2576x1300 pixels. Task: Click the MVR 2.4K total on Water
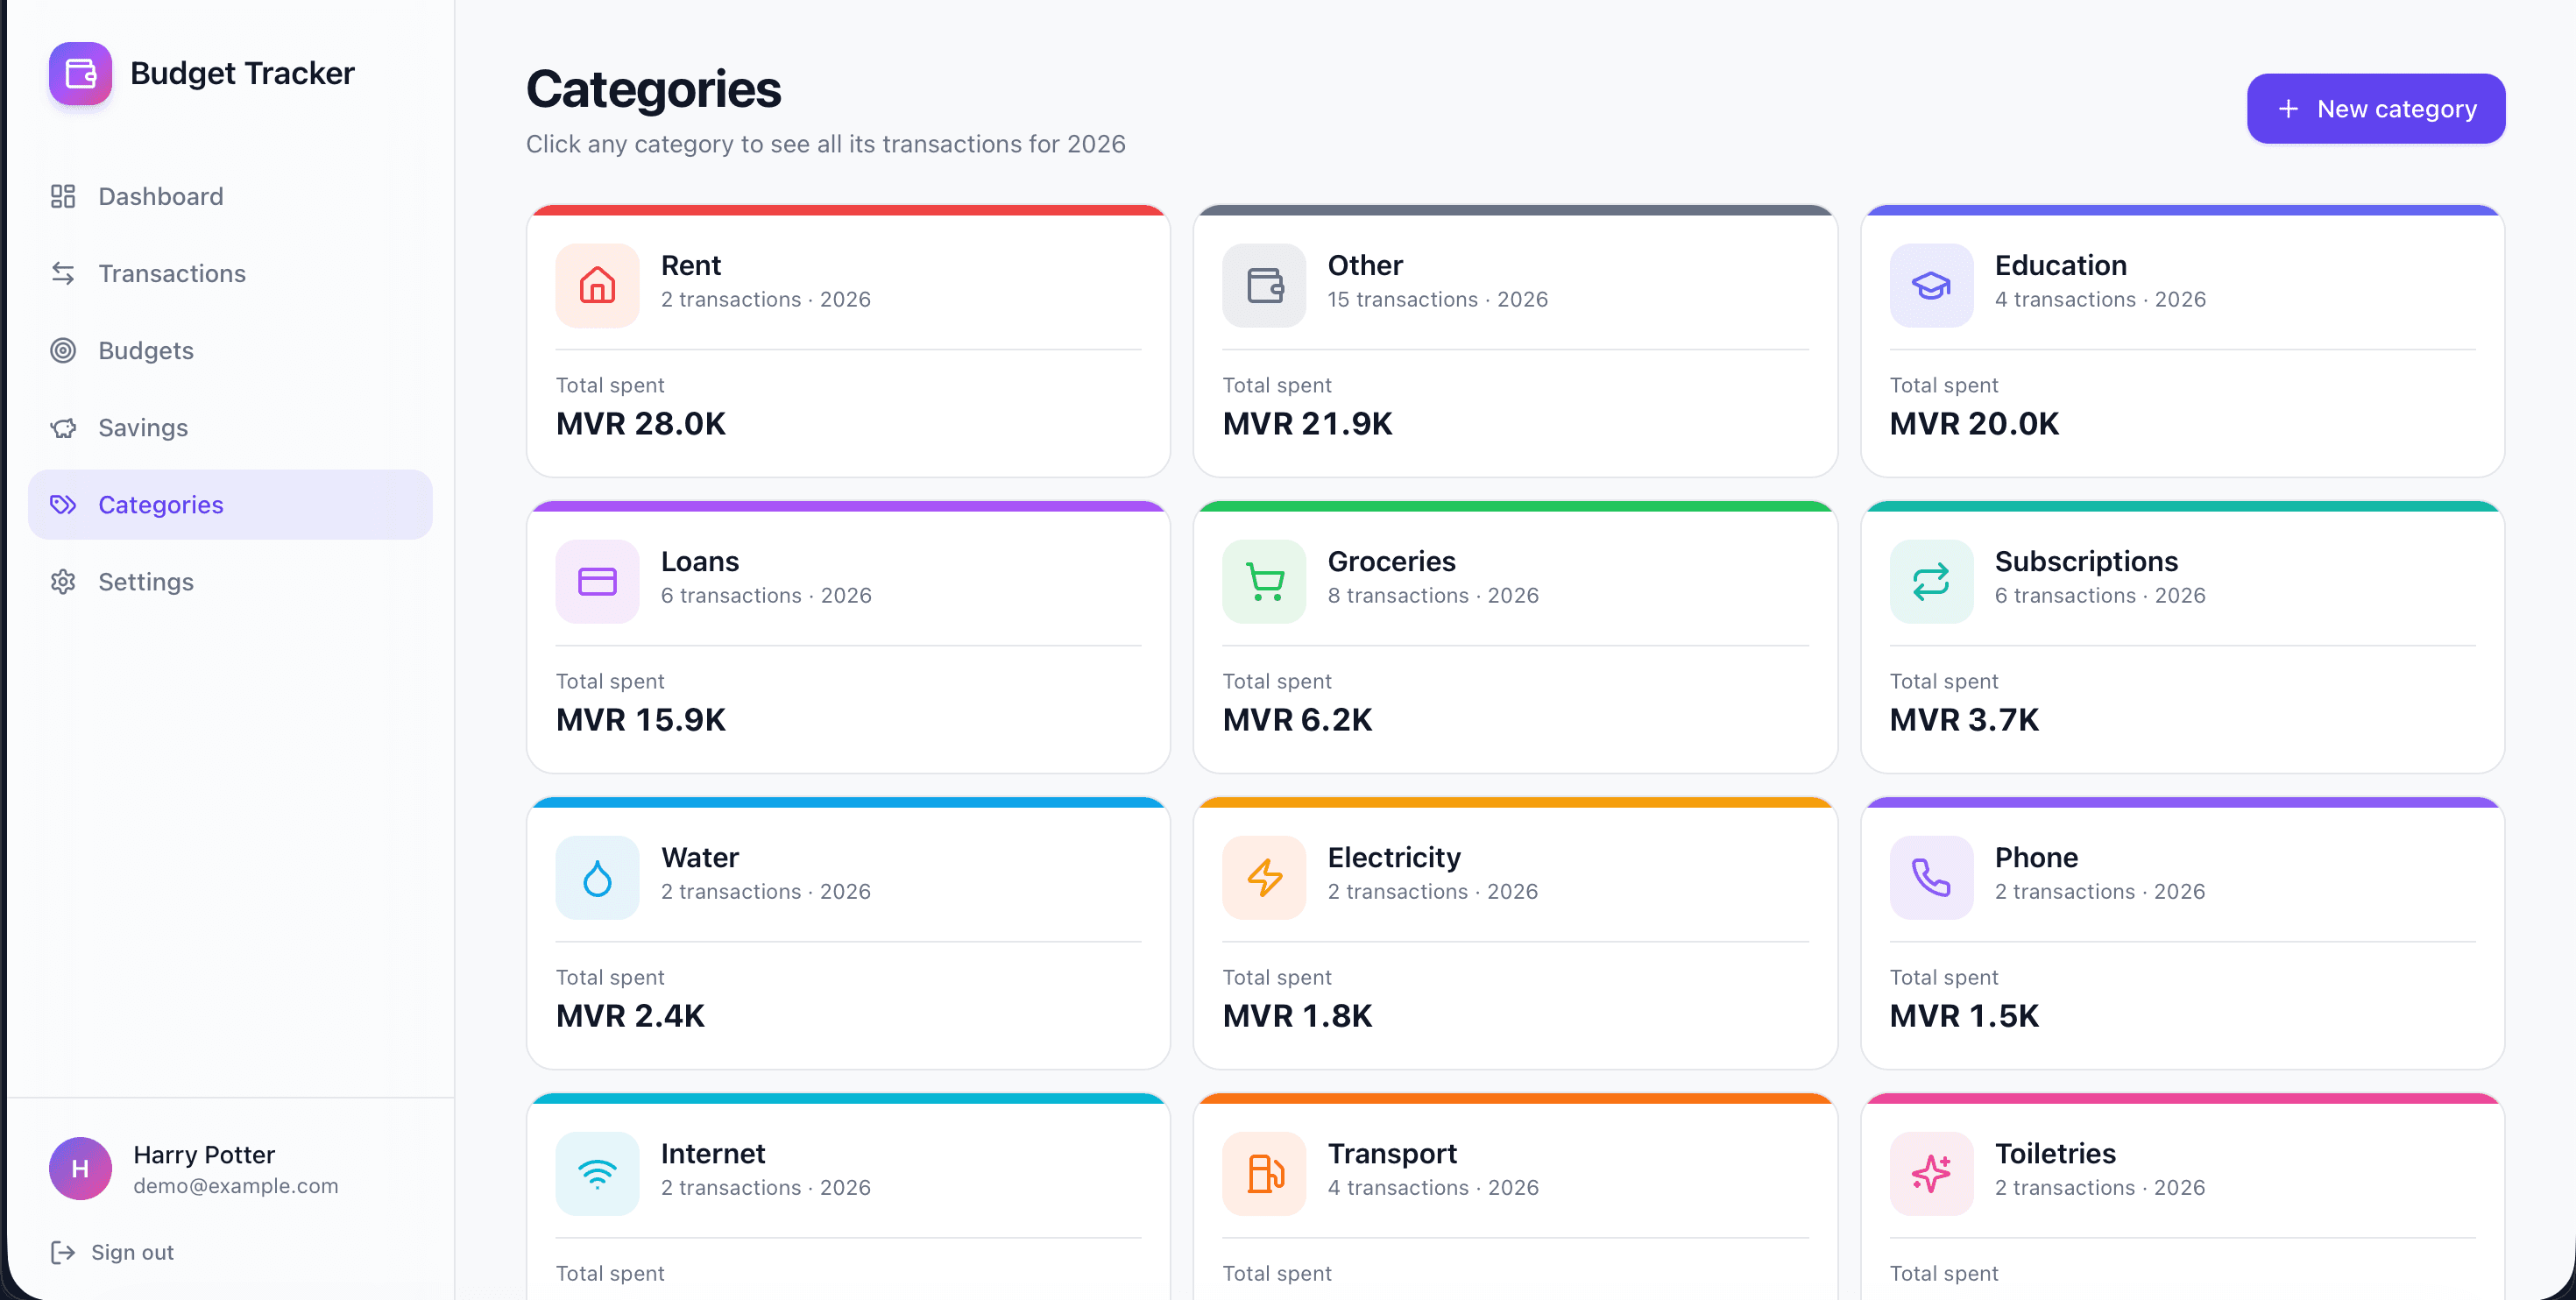[x=630, y=1015]
